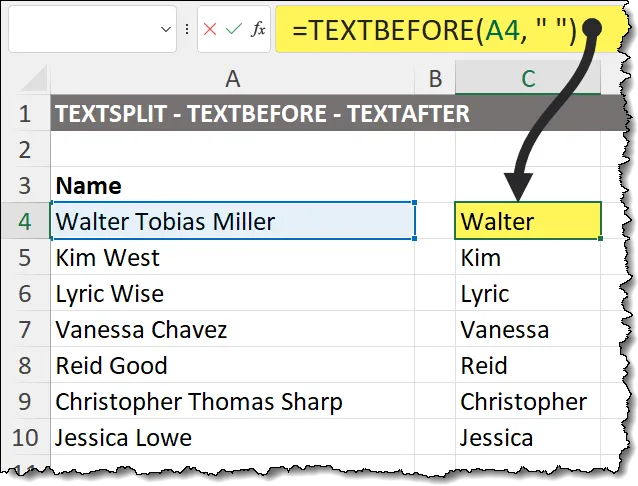Expand the Name Box dropdown arrow
The image size is (638, 486).
(x=167, y=30)
